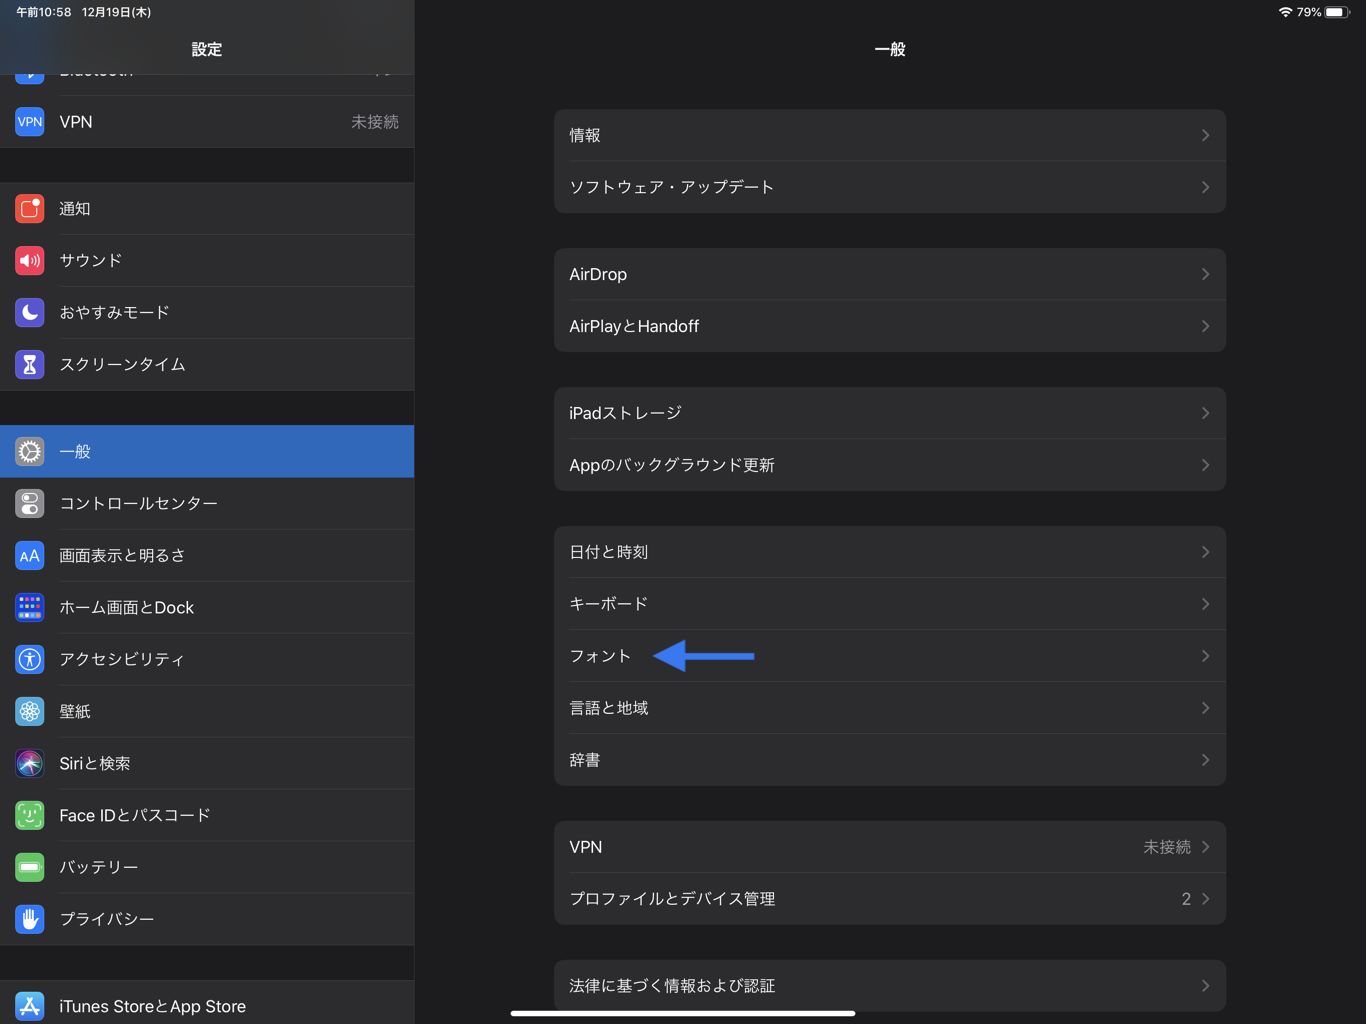Select アクセシビリティ in sidebar
Image resolution: width=1366 pixels, height=1024 pixels.
[x=207, y=659]
